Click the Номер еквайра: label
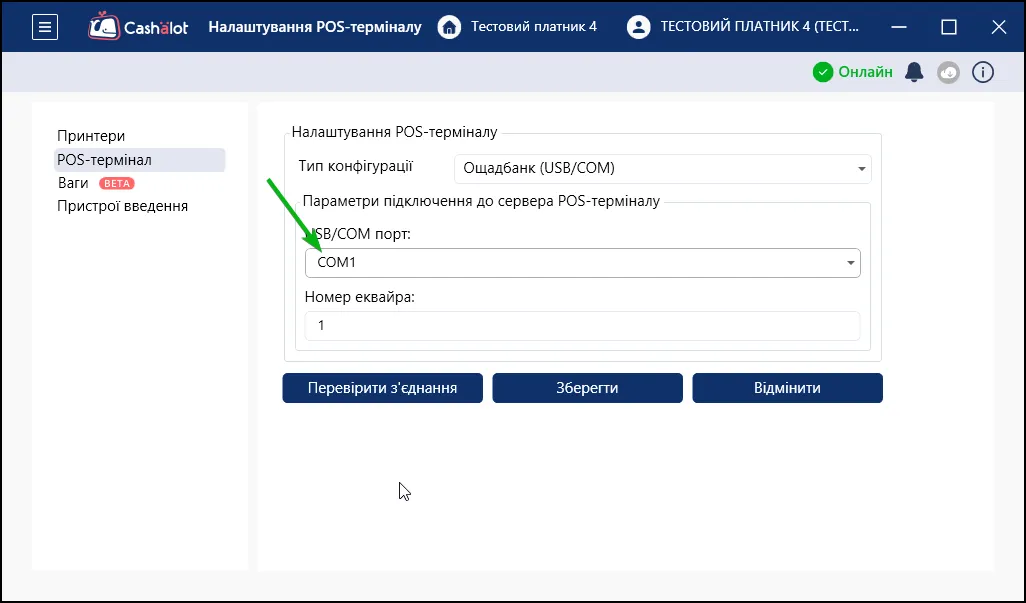The image size is (1026, 603). point(360,297)
